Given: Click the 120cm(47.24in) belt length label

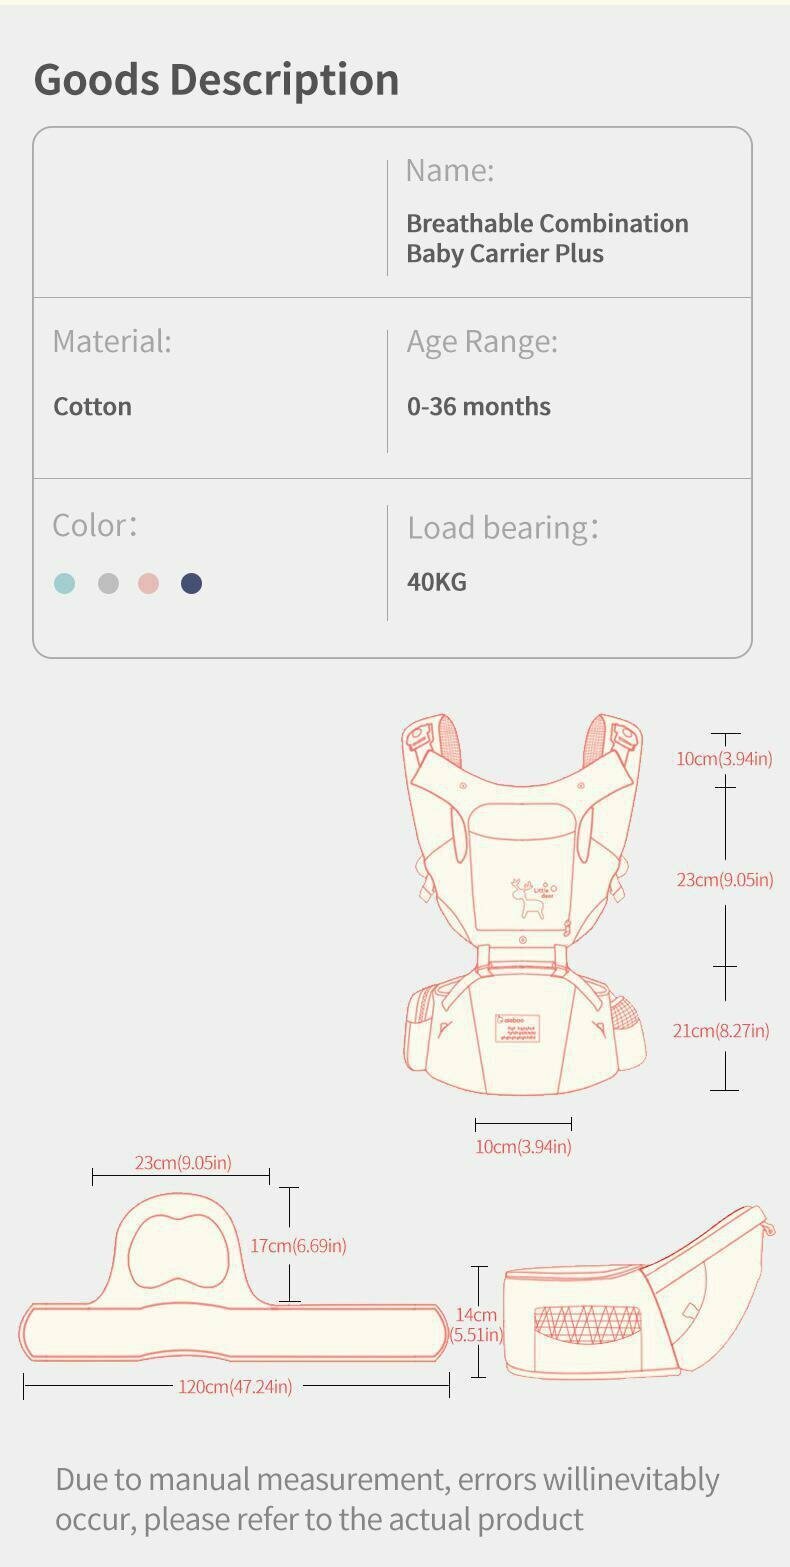Looking at the screenshot, I should (x=235, y=1386).
